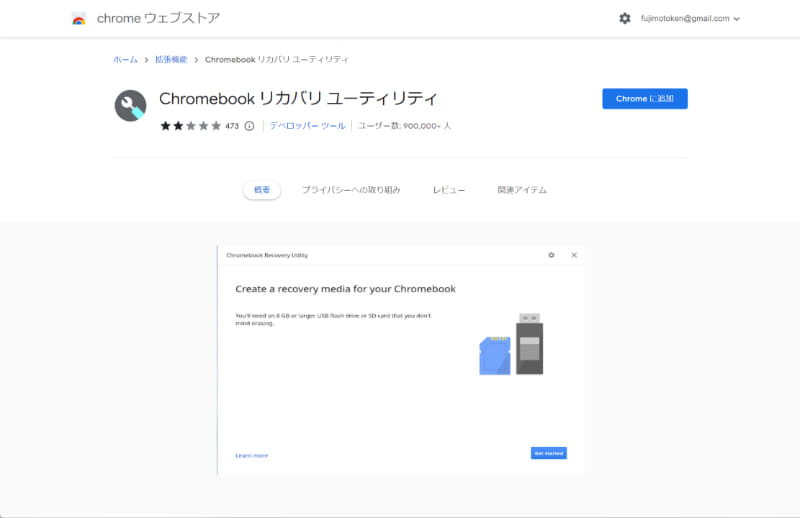Click the 'Chromebook リカバリ ユーティリティ' breadcrumb text
The width and height of the screenshot is (800, 518).
277,60
